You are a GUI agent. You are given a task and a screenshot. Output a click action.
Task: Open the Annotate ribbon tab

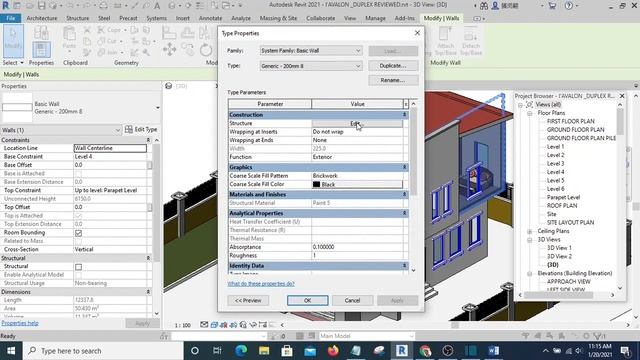[210, 18]
